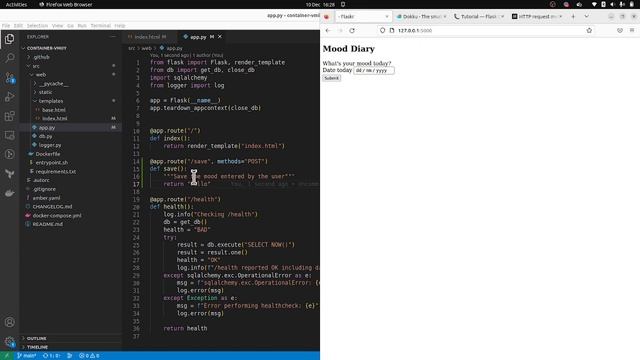Open the Help menu in VS Code

point(120,25)
